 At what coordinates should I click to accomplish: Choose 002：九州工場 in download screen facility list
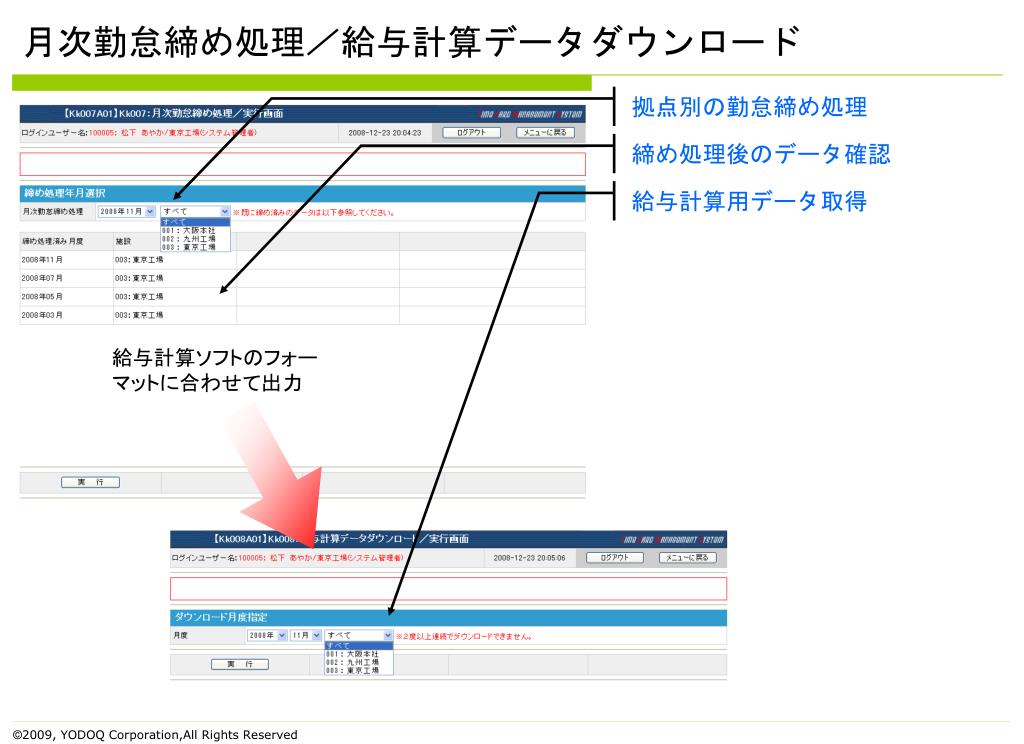pyautogui.click(x=359, y=662)
